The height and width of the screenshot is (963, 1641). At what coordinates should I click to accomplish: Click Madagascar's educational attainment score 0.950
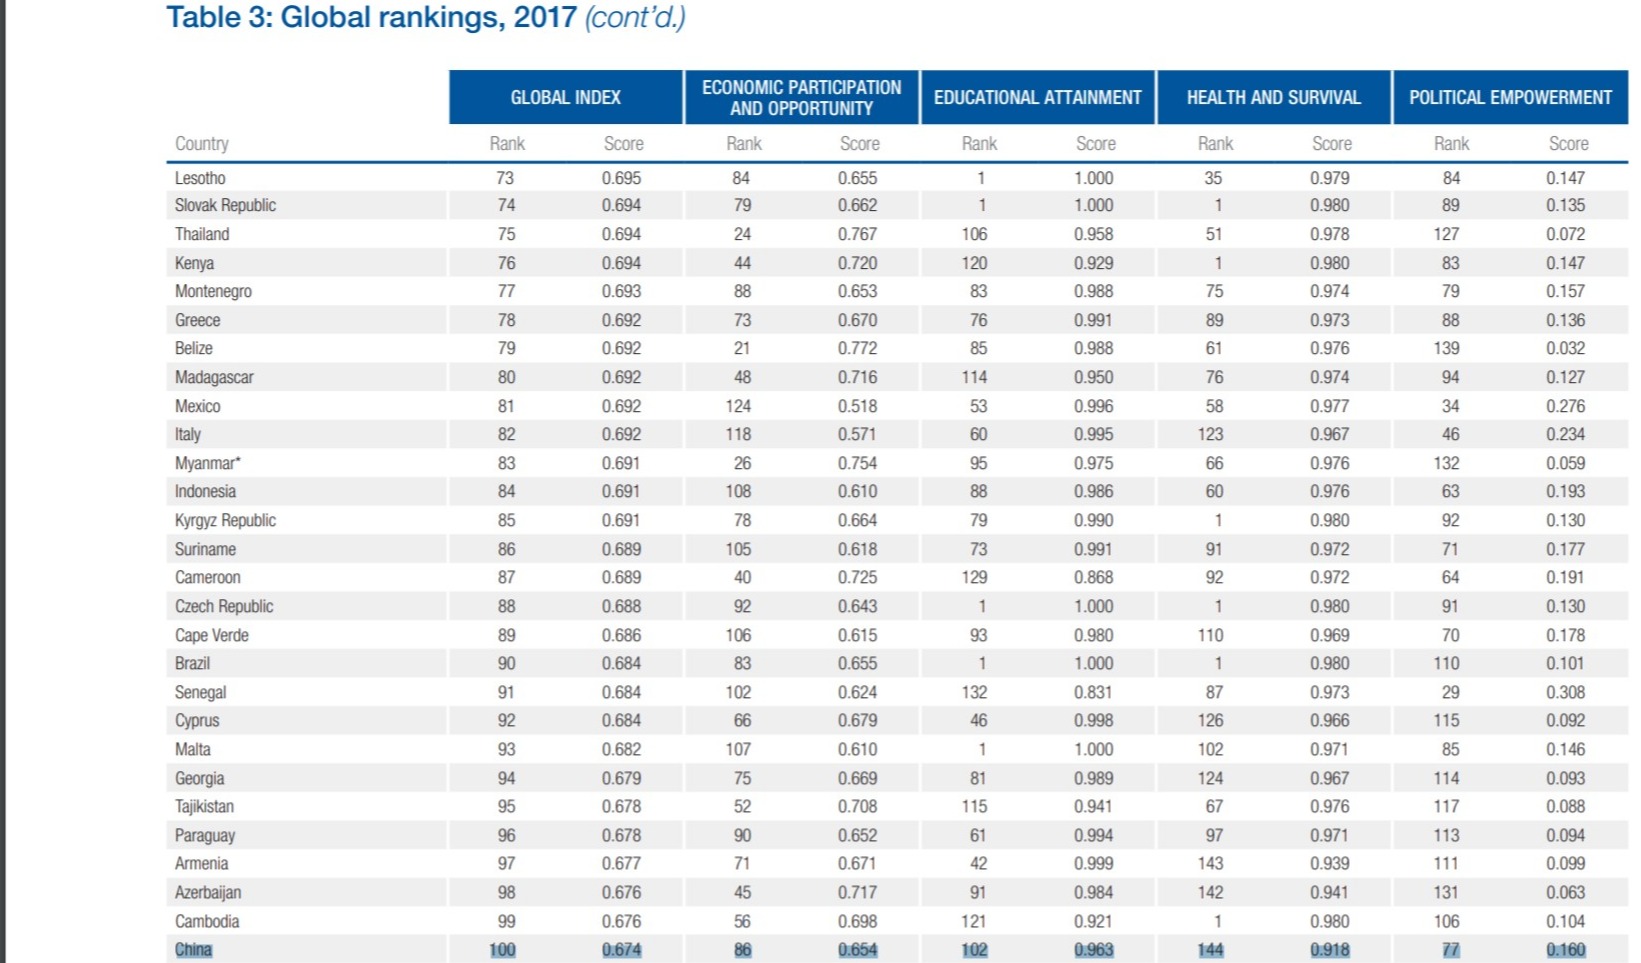tap(1094, 377)
